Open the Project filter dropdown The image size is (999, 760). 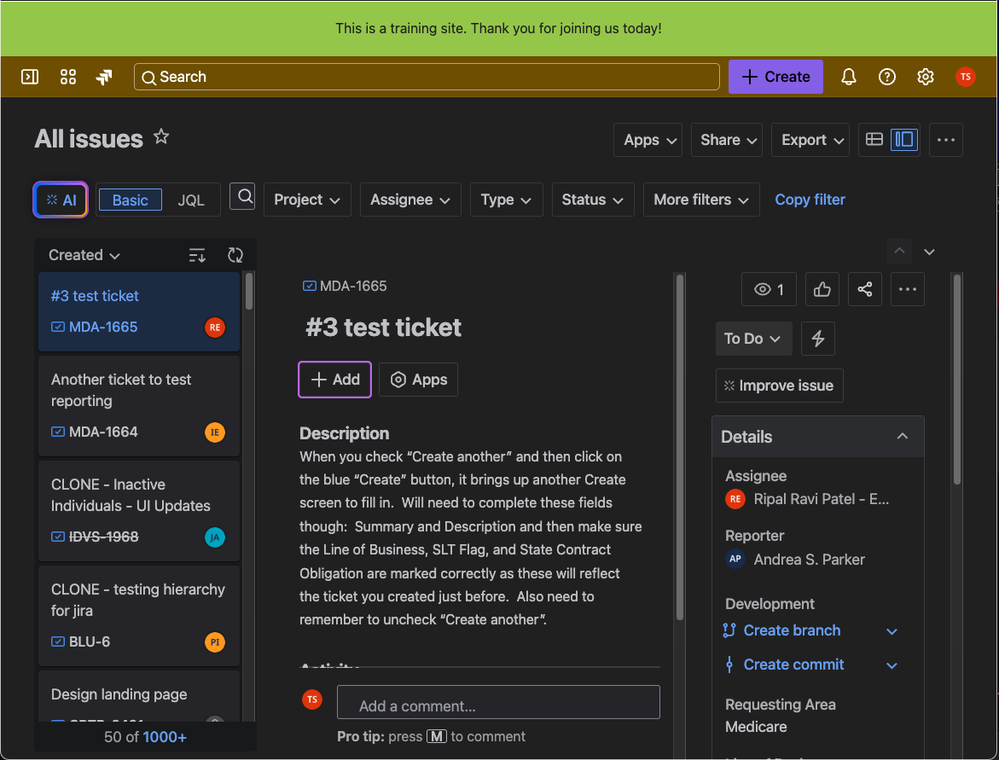point(307,200)
